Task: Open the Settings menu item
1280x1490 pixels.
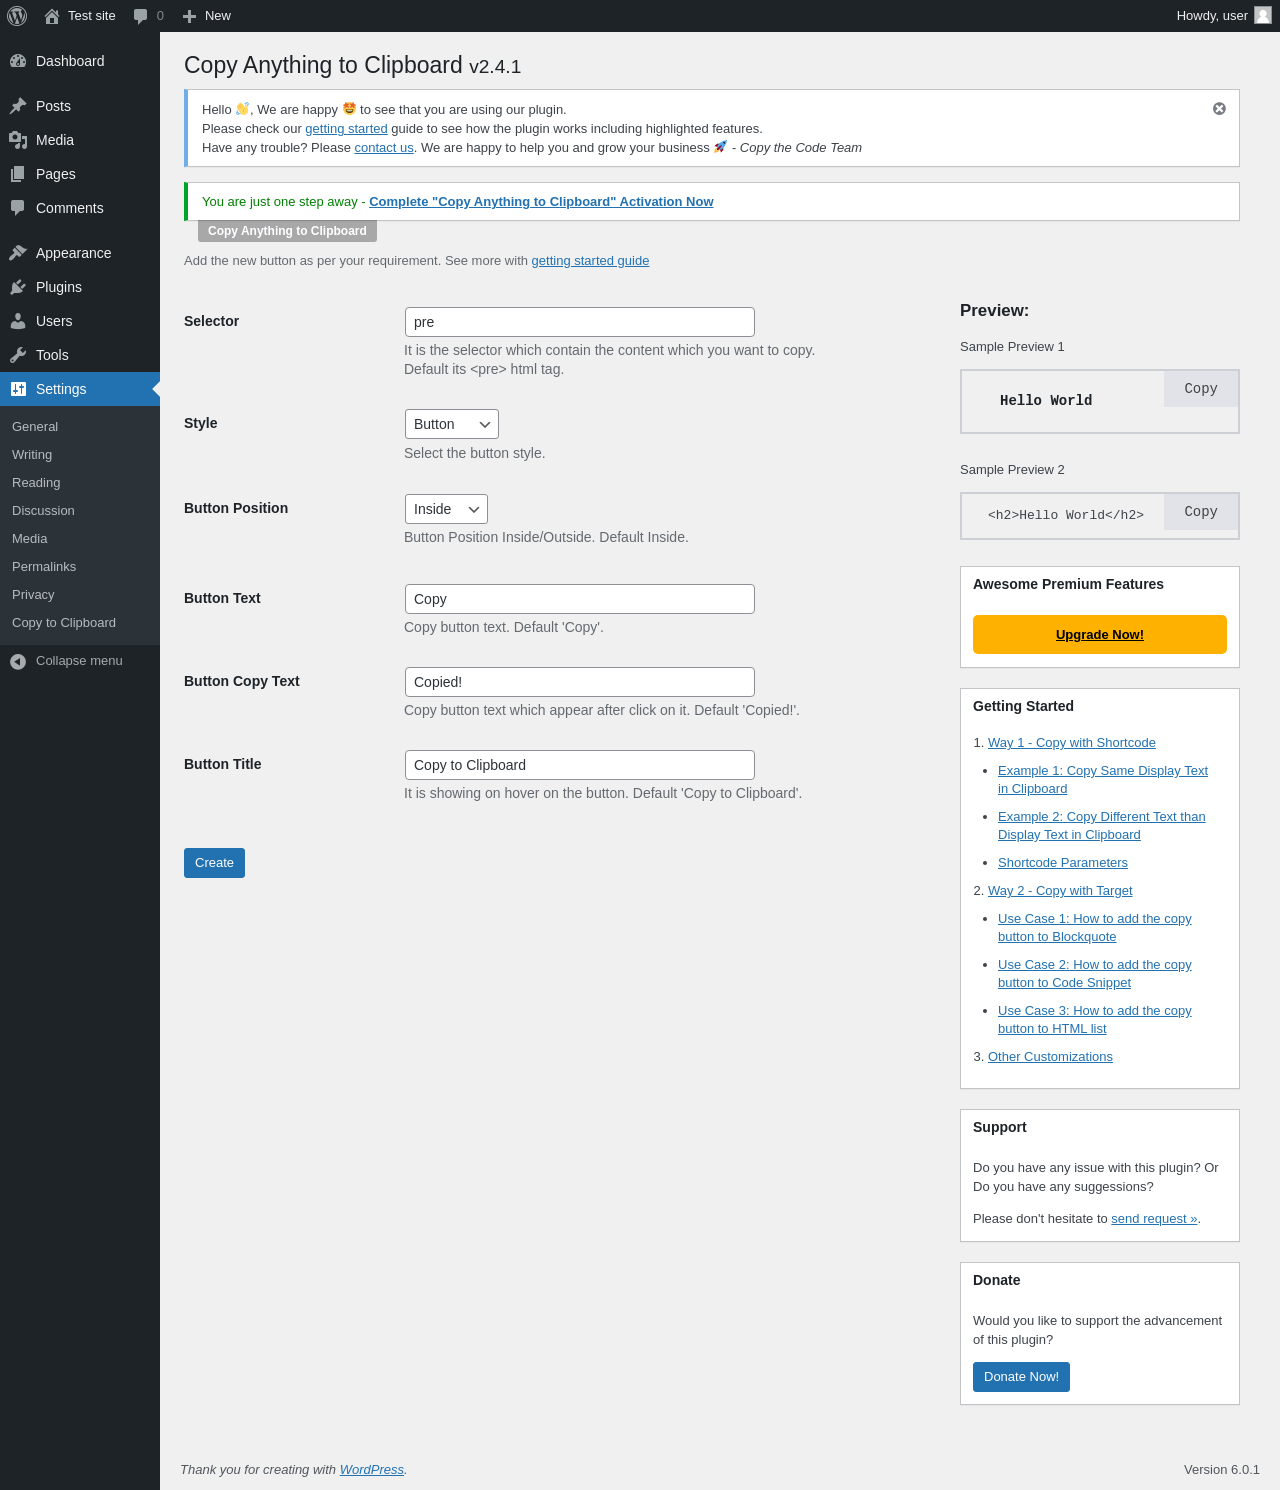Action: (80, 389)
